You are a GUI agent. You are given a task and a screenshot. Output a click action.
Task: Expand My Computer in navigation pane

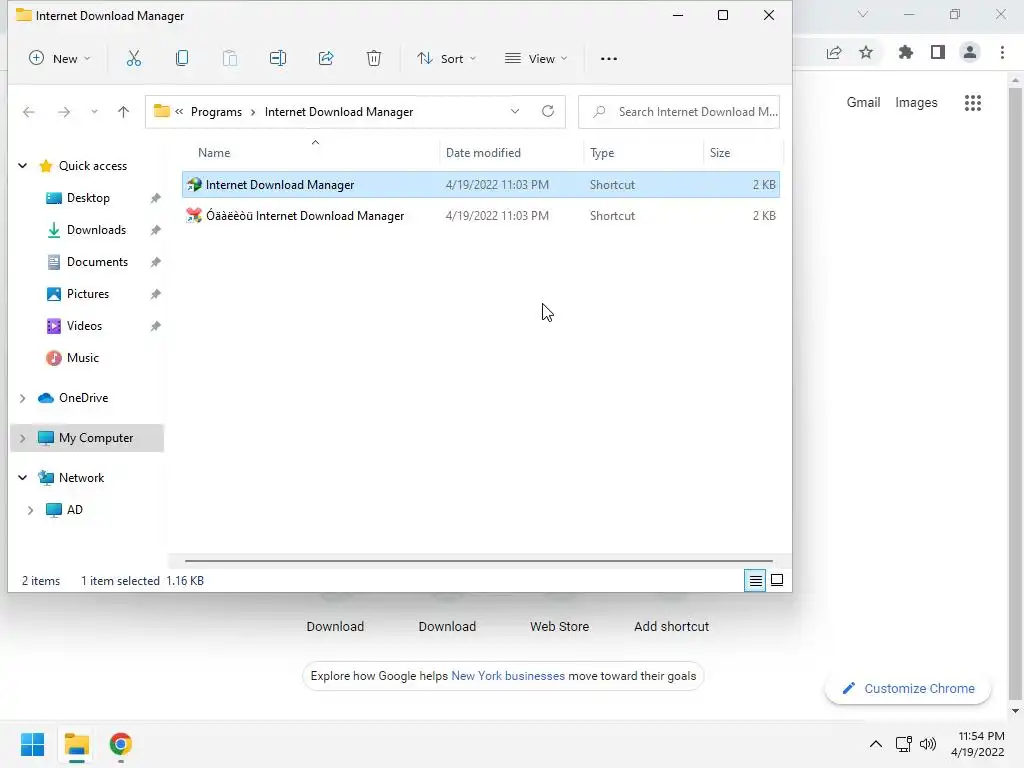[23, 438]
